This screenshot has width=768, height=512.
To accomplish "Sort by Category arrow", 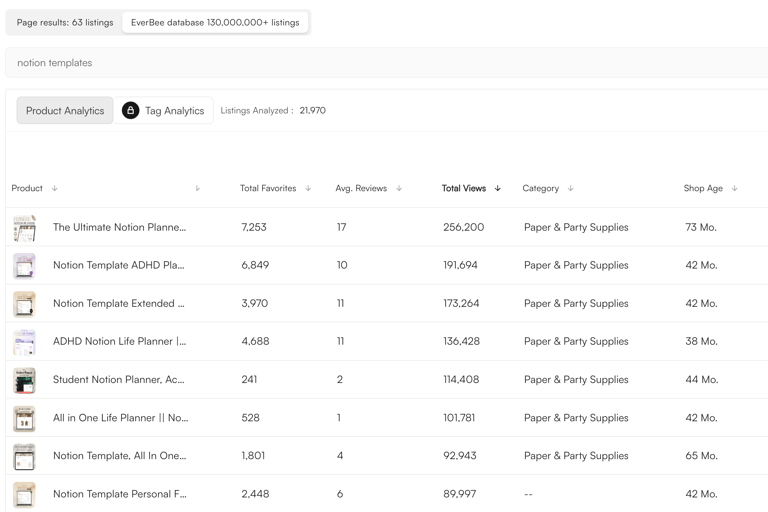I will 571,188.
